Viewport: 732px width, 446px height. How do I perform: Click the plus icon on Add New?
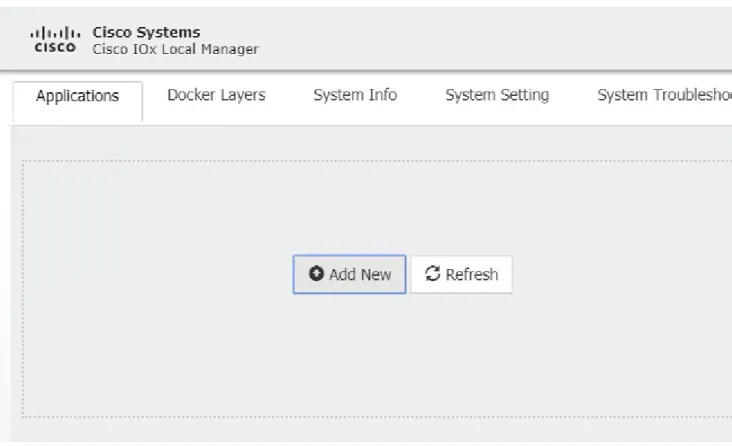tap(316, 273)
